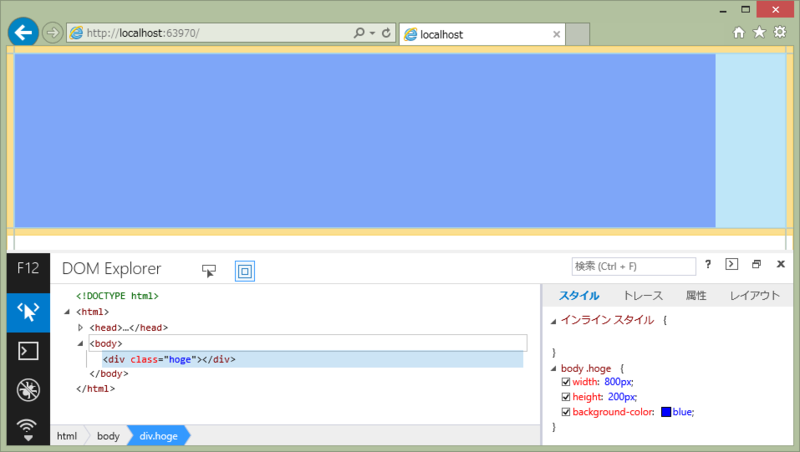This screenshot has height=452, width=800.
Task: Switch to the 属性 tab
Action: point(696,296)
